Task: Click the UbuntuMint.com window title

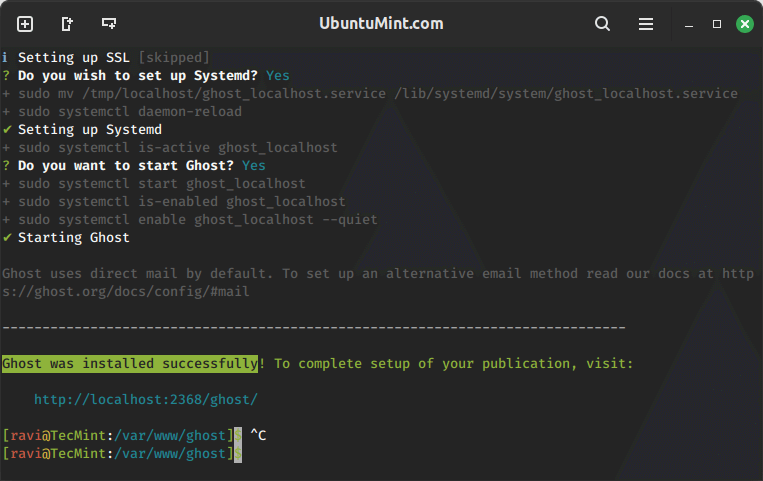Action: 381,23
